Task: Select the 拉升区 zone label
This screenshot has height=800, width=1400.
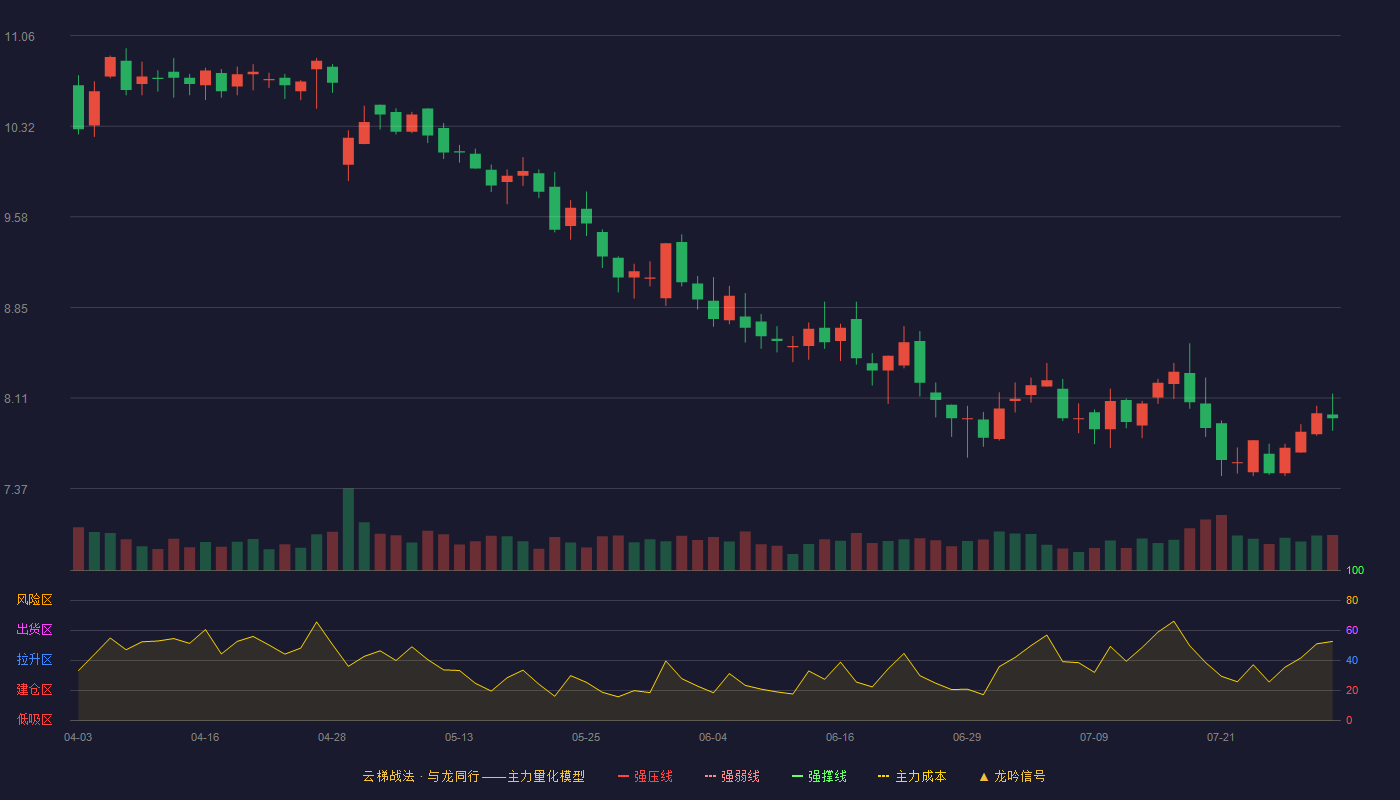Action: [34, 660]
